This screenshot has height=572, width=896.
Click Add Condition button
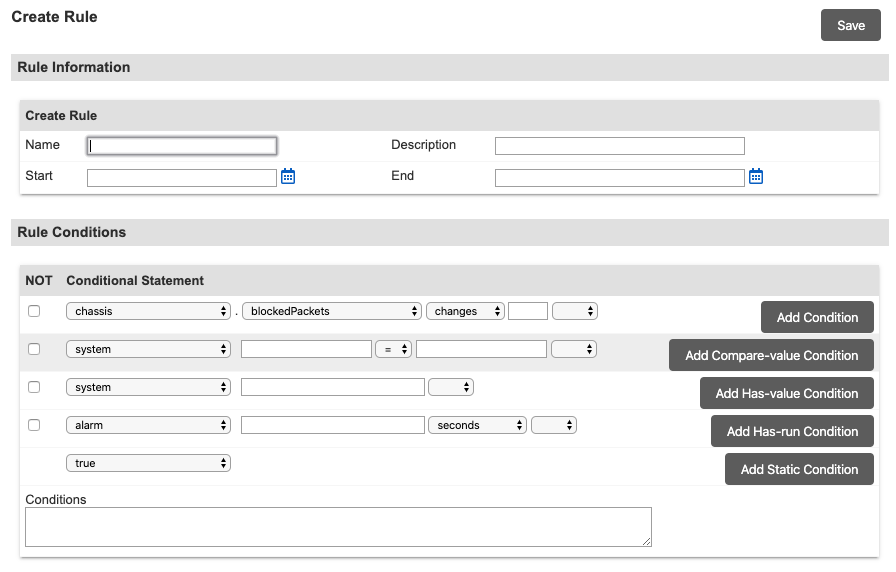click(x=817, y=317)
